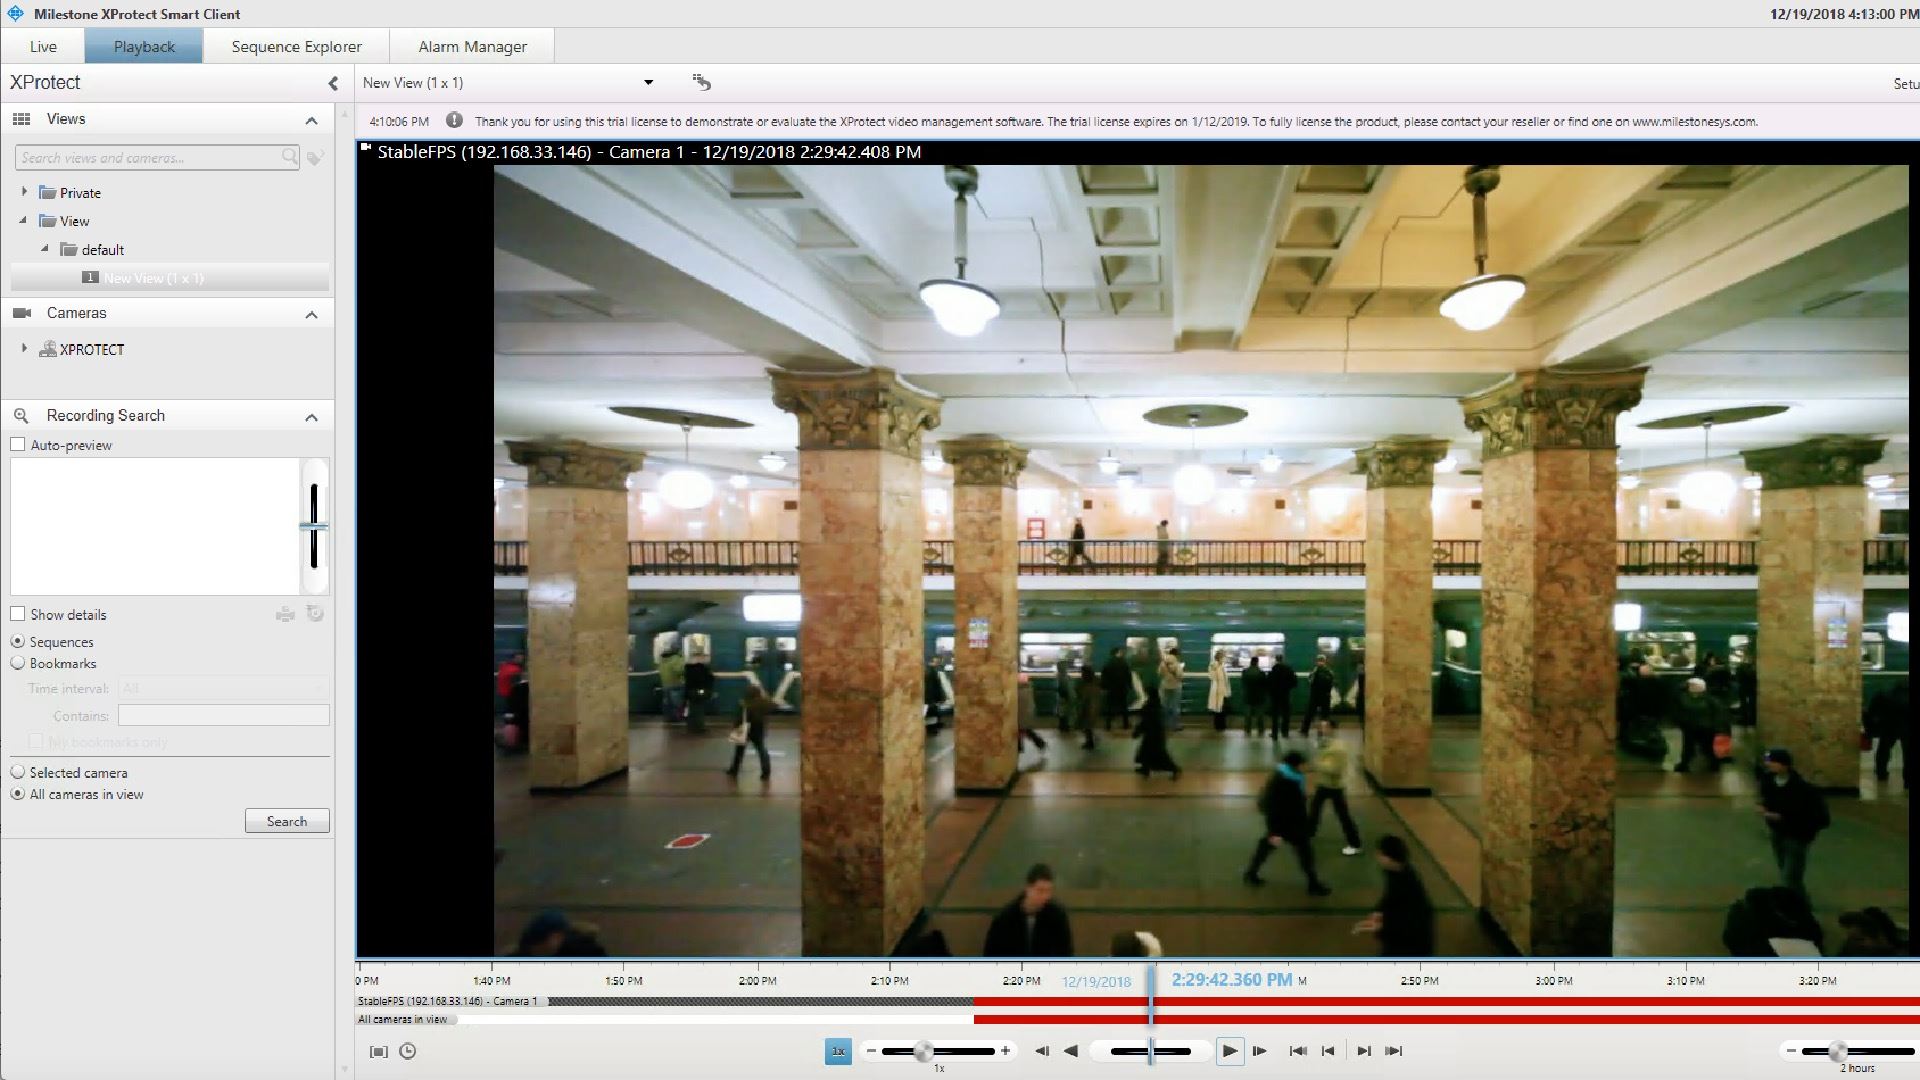Decrease playback speed with minus icon
Image resolution: width=1920 pixels, height=1080 pixels.
871,1051
